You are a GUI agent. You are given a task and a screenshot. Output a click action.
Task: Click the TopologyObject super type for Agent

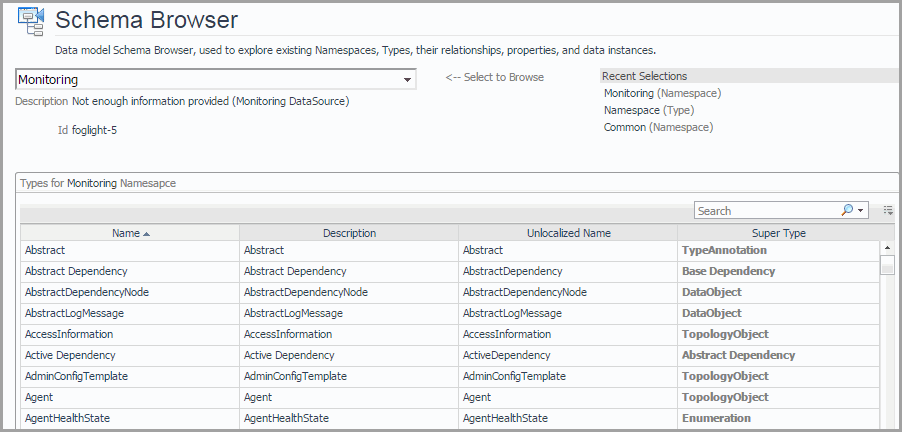click(725, 397)
